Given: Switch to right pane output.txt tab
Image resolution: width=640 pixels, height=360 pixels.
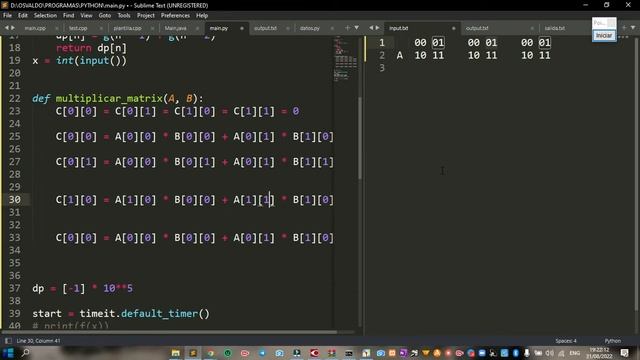Looking at the screenshot, I should [477, 28].
